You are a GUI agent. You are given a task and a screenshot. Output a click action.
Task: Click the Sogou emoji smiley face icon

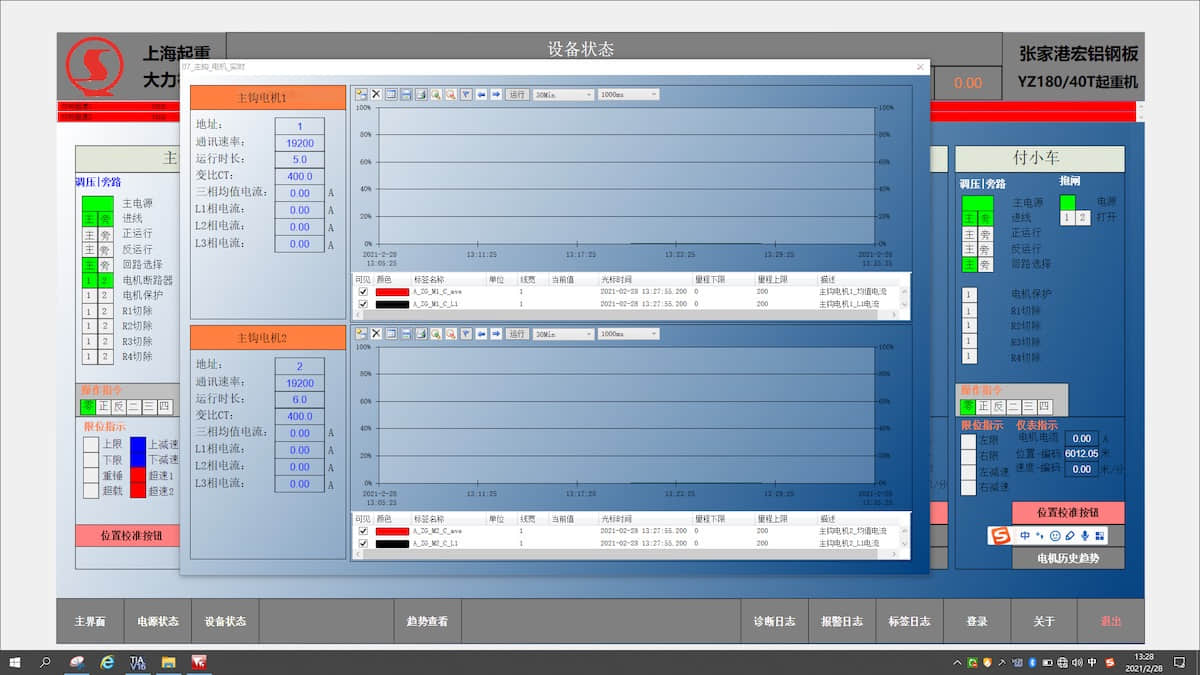pyautogui.click(x=1055, y=536)
